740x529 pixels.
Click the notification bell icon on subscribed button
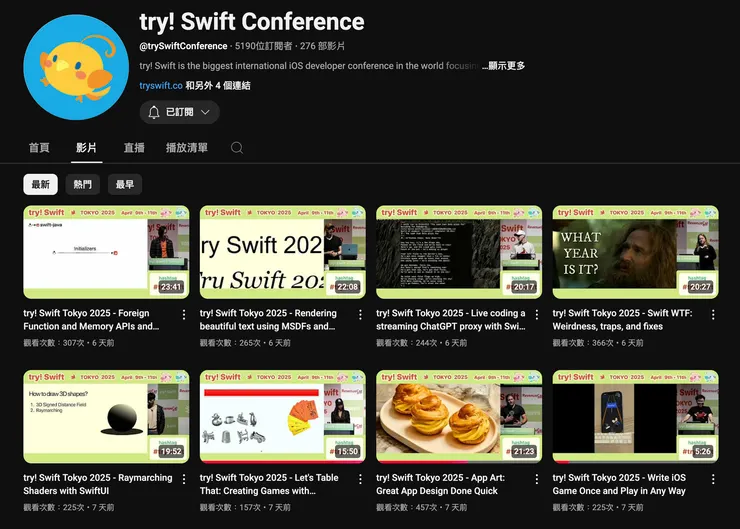(154, 112)
